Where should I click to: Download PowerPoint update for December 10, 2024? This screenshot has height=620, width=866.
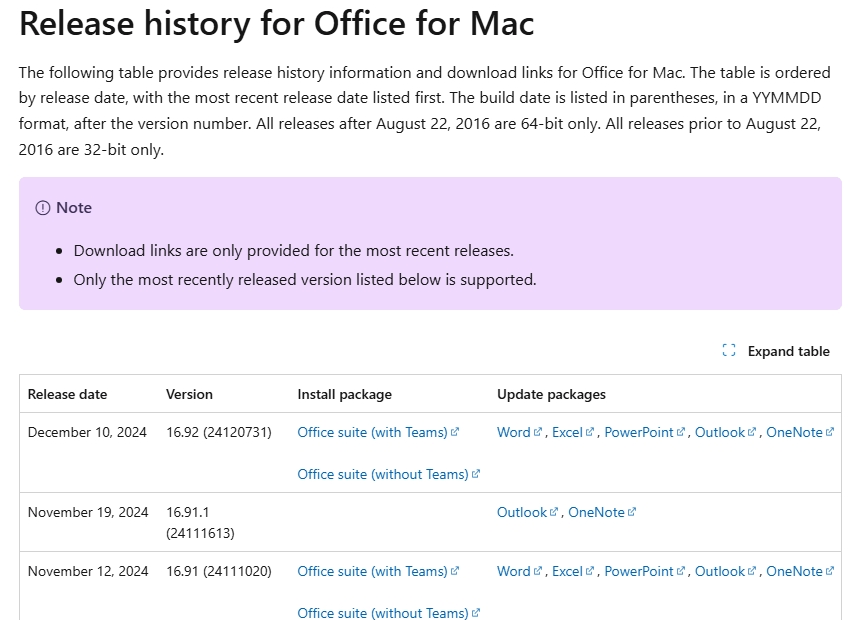pos(645,432)
